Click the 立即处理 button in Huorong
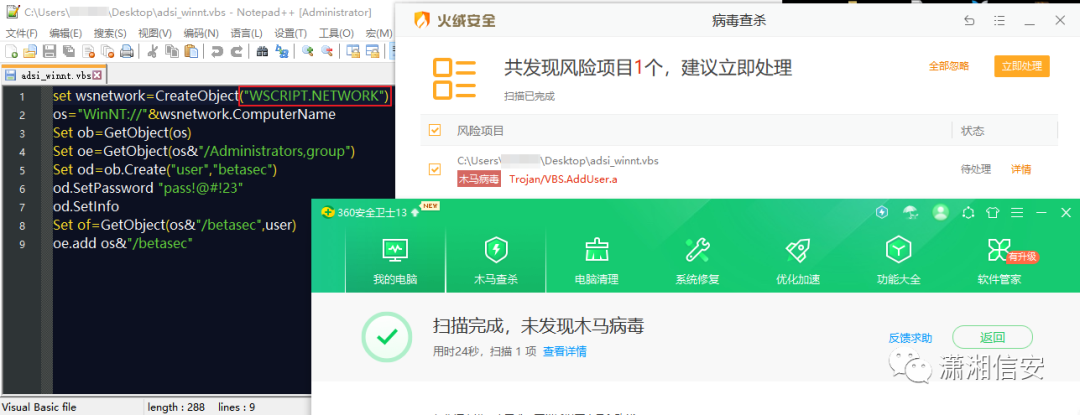Screen dimensions: 1080x415 click(1021, 66)
